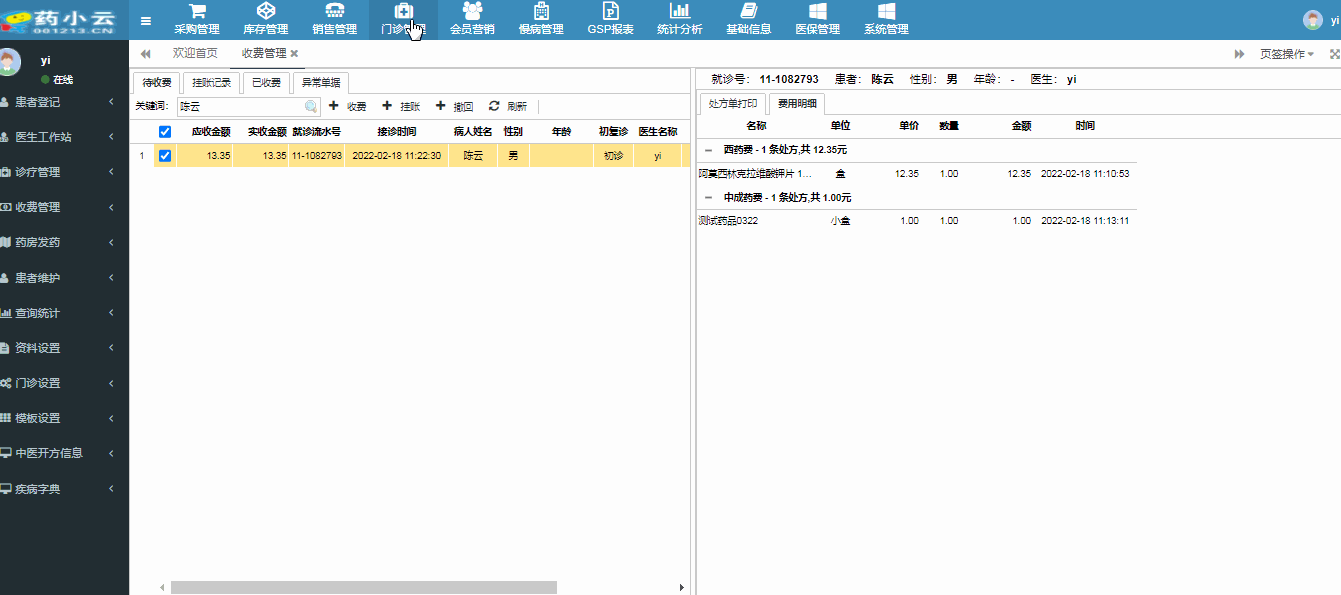Collapse the 中成药费 group
This screenshot has height=595, width=1341.
[x=709, y=198]
